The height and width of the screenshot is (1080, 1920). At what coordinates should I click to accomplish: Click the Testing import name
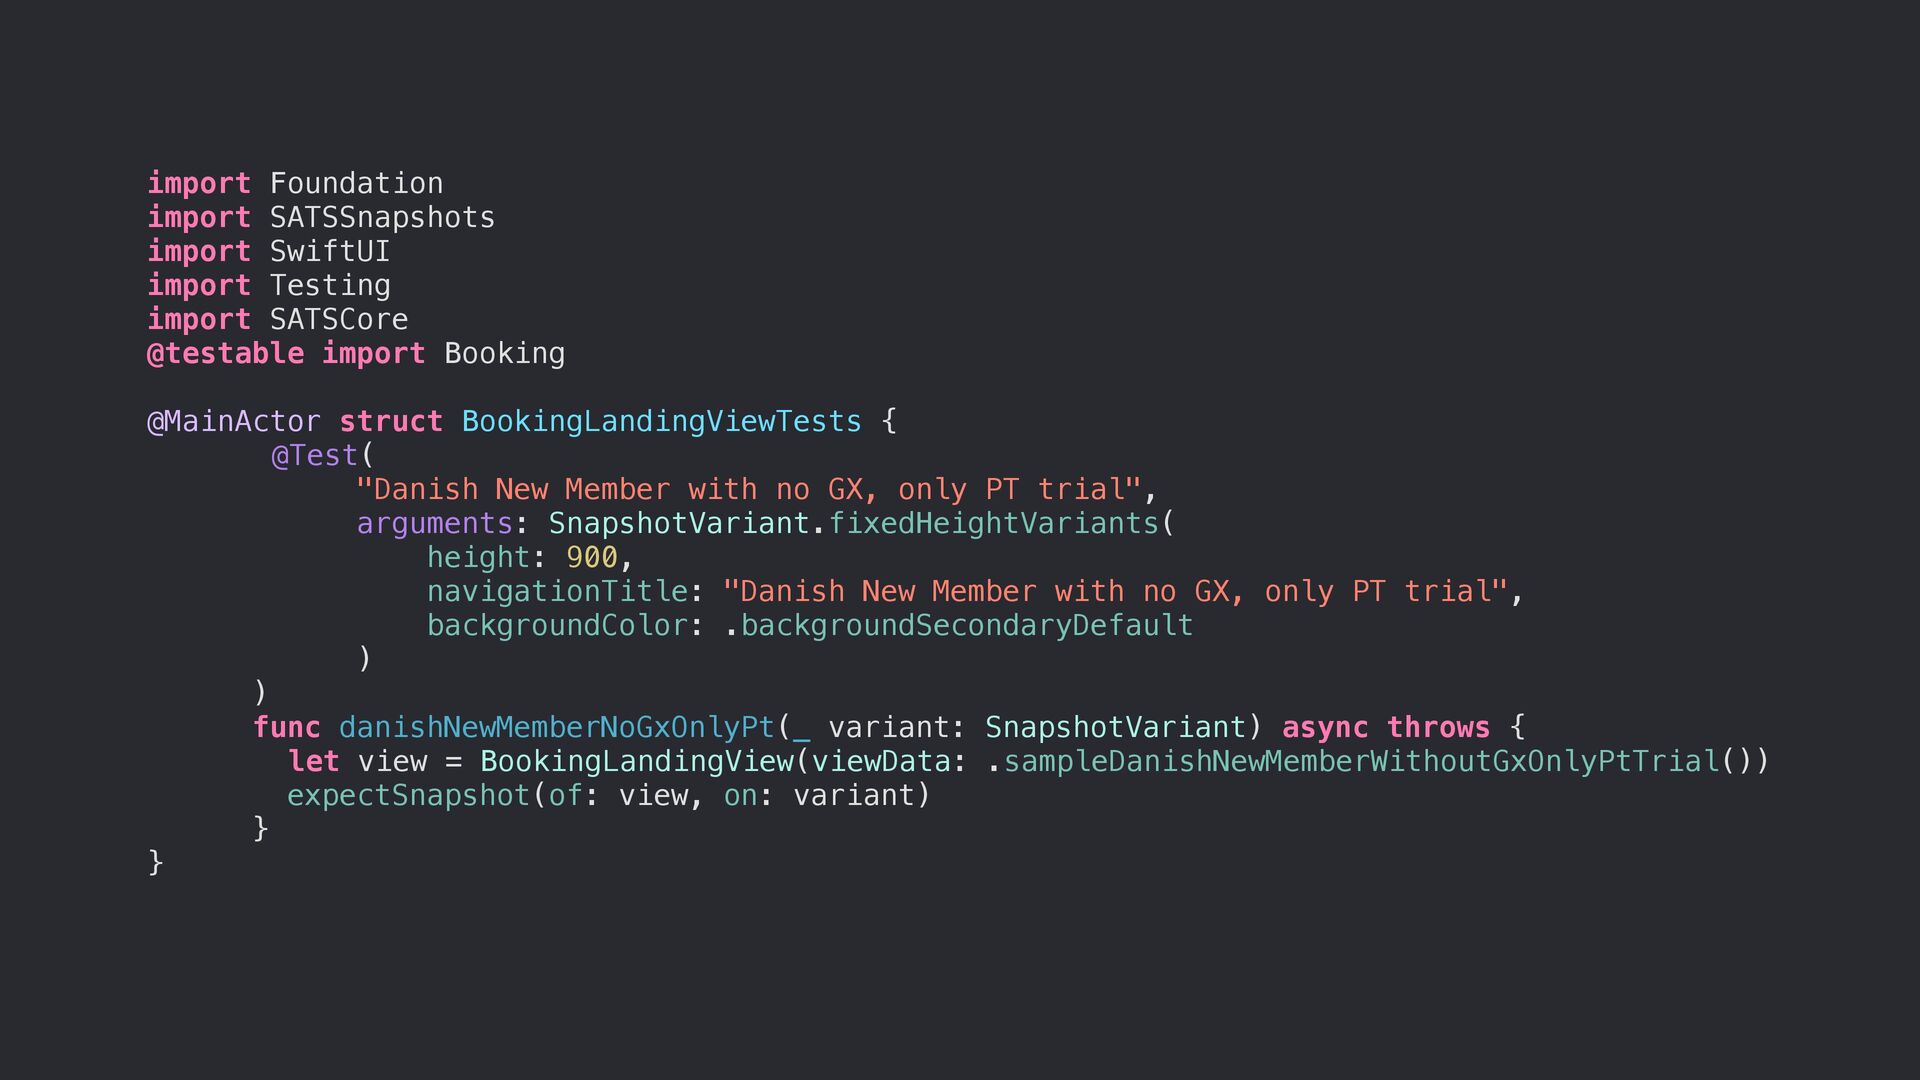point(329,286)
